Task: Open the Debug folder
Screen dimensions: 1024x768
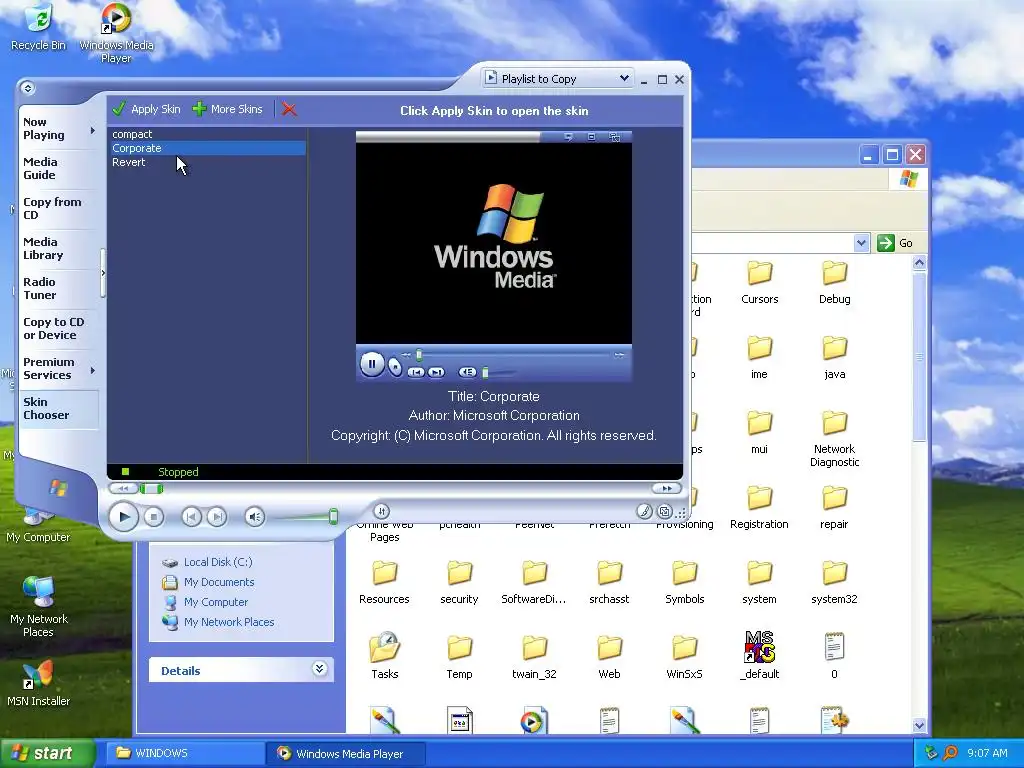Action: click(x=835, y=283)
